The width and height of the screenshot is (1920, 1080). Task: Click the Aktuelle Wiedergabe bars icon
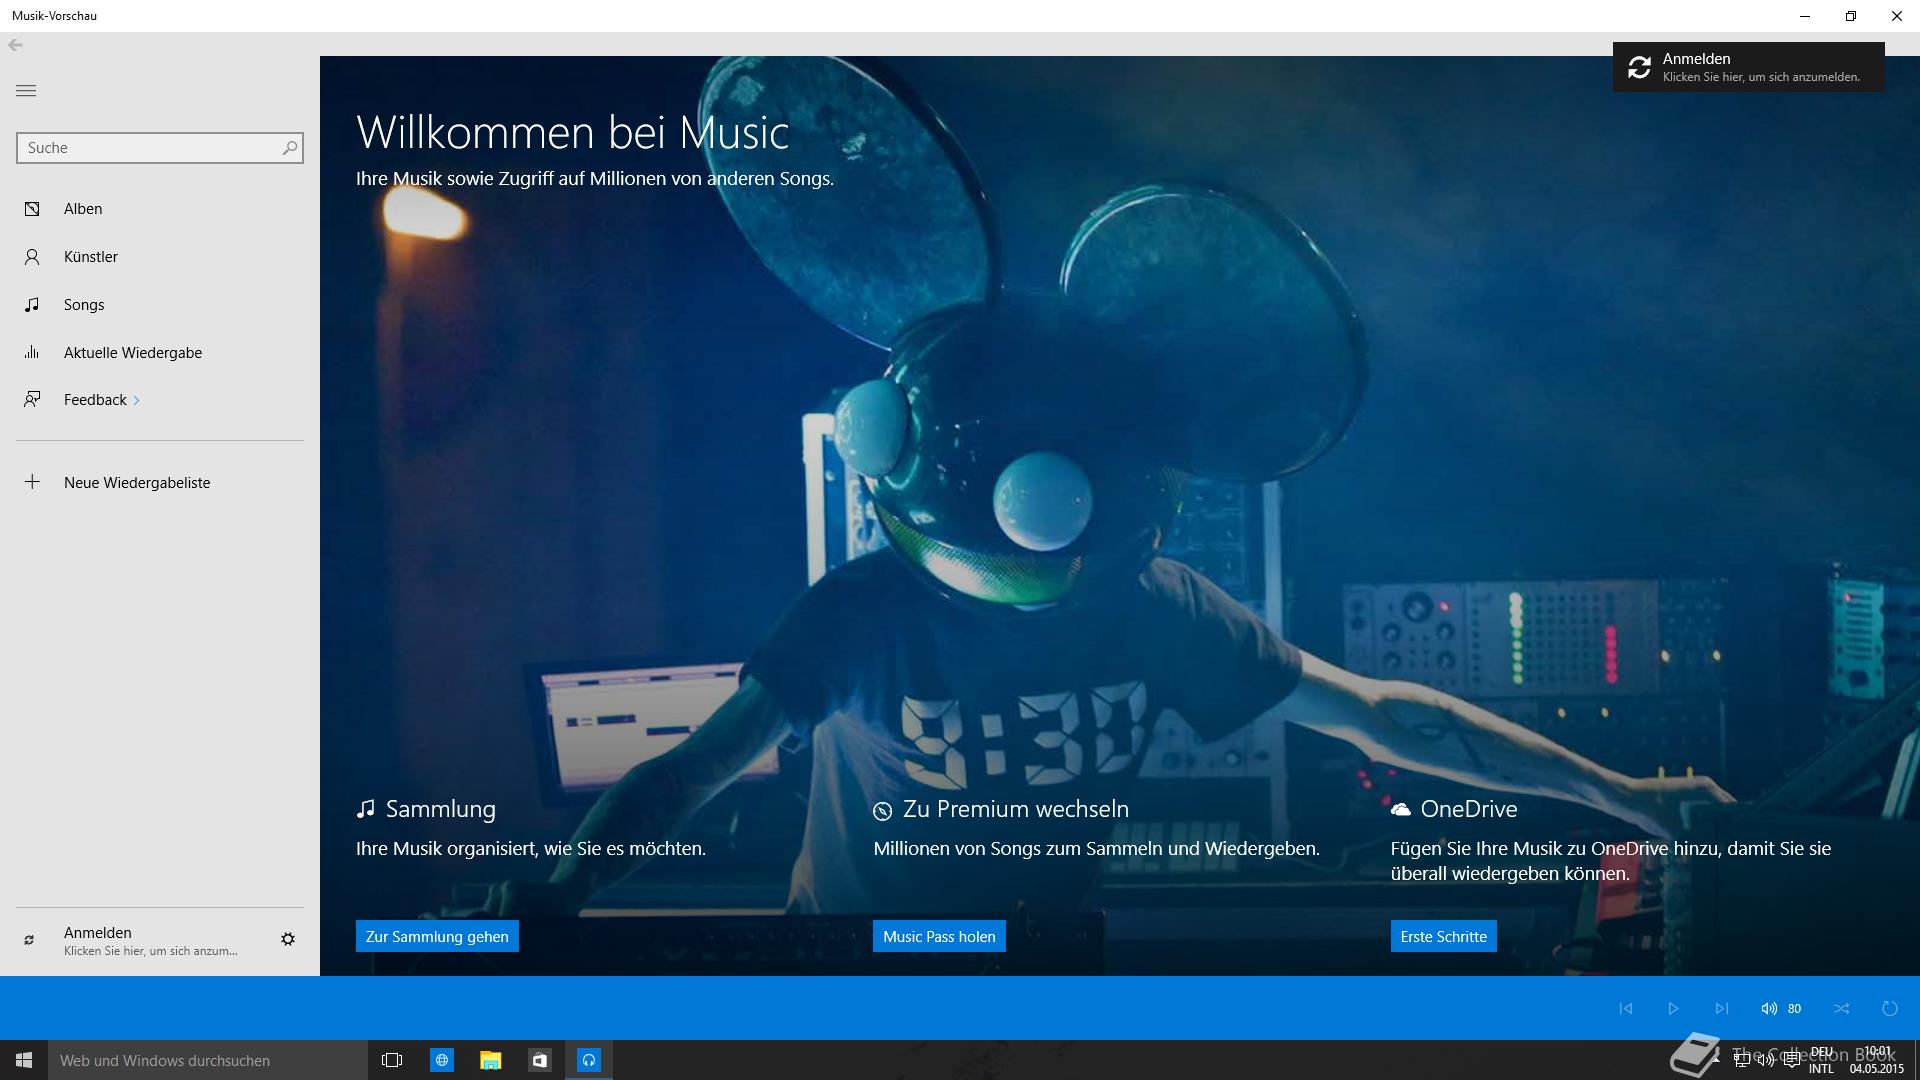[32, 353]
